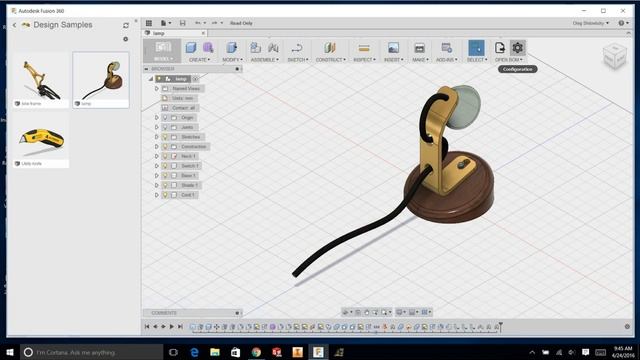
Task: Click the timeline end marker
Action: tap(500, 327)
